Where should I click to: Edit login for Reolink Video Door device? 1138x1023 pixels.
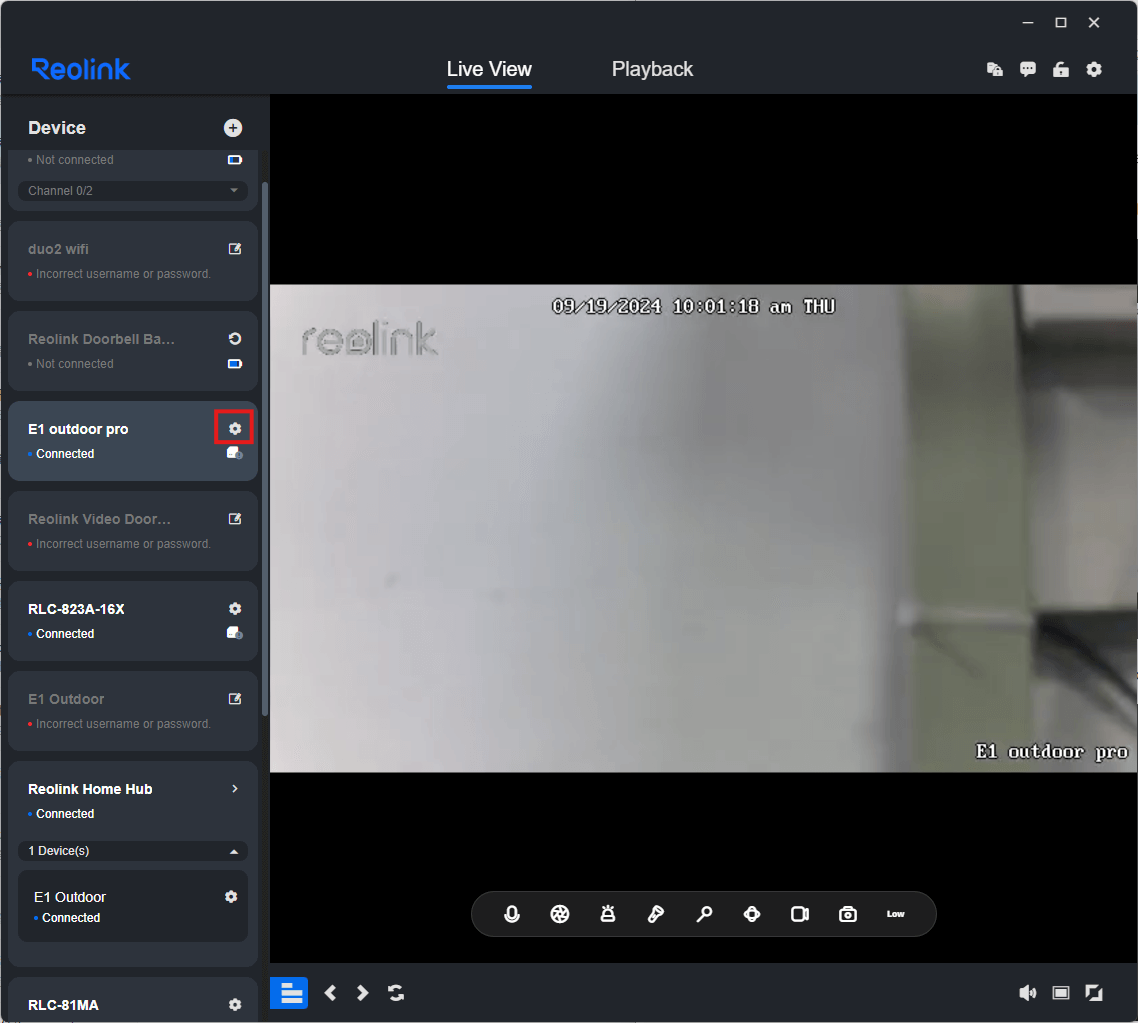[x=234, y=519]
